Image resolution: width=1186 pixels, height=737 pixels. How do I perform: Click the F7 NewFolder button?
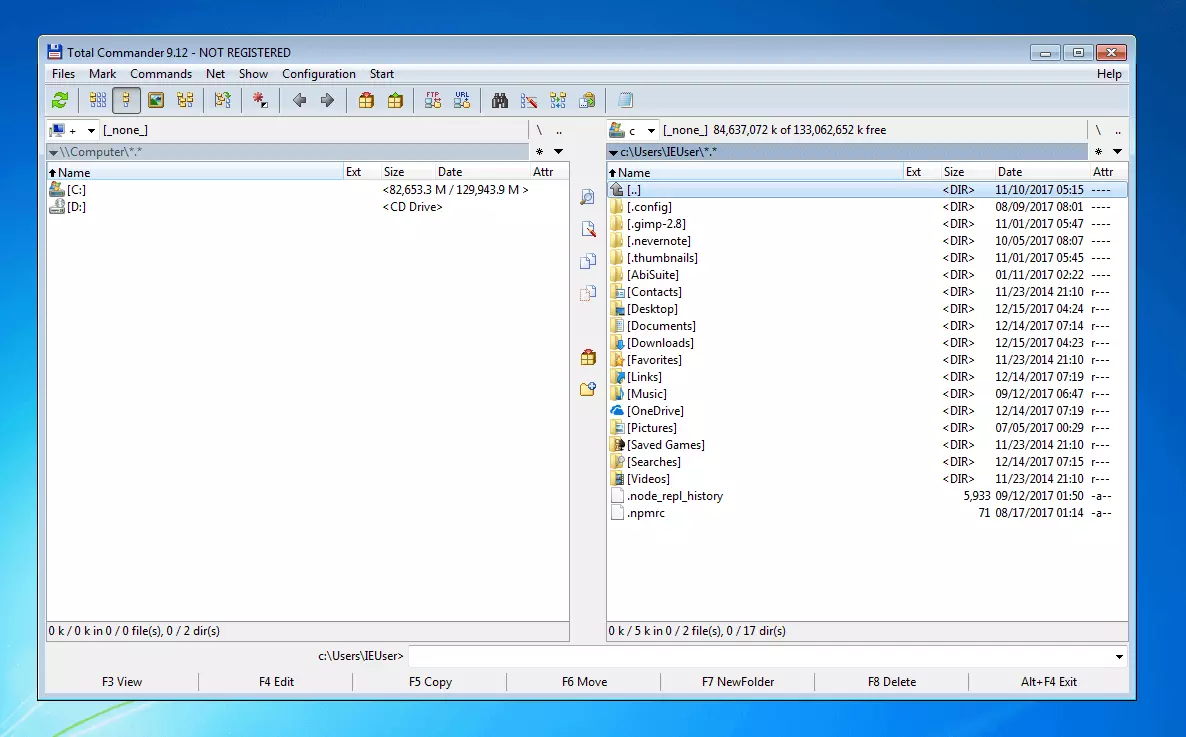(x=737, y=682)
